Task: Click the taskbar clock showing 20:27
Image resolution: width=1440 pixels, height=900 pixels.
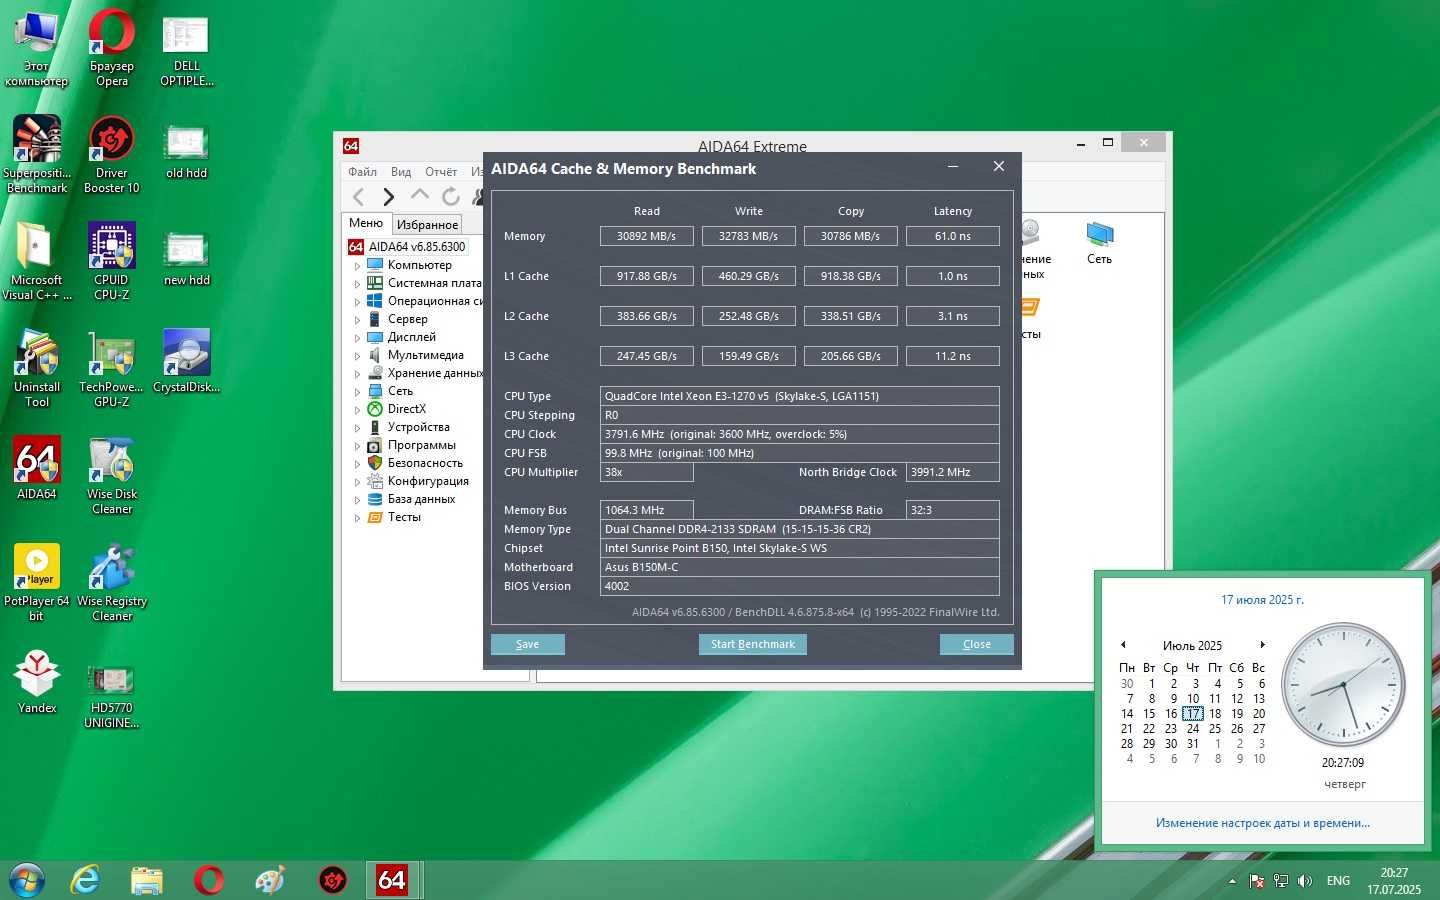Action: (1394, 881)
